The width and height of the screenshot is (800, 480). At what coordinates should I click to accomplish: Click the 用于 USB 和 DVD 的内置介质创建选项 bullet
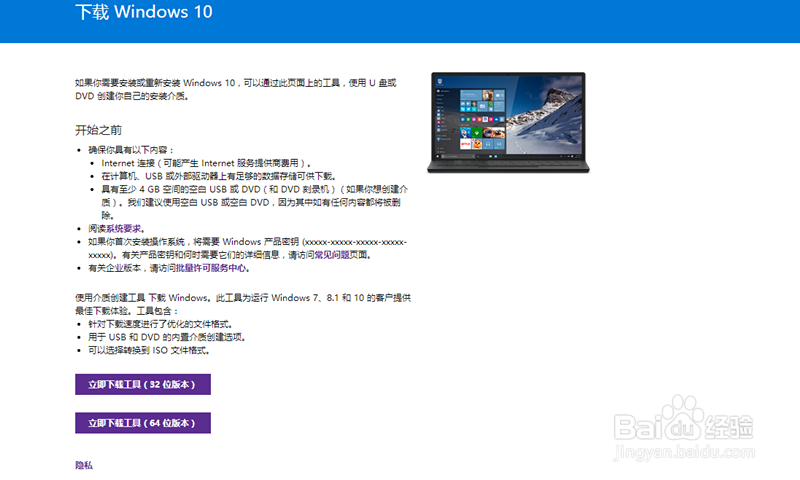166,337
